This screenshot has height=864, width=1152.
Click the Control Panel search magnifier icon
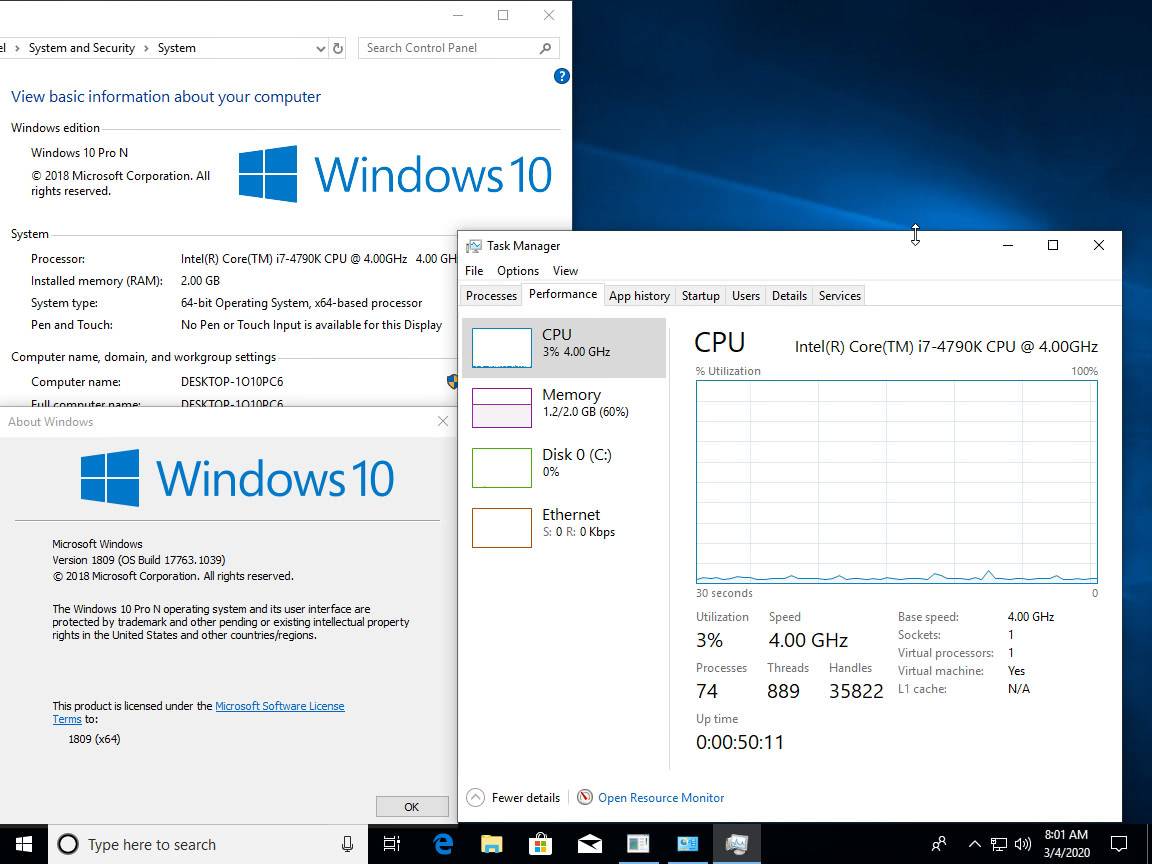pos(545,48)
